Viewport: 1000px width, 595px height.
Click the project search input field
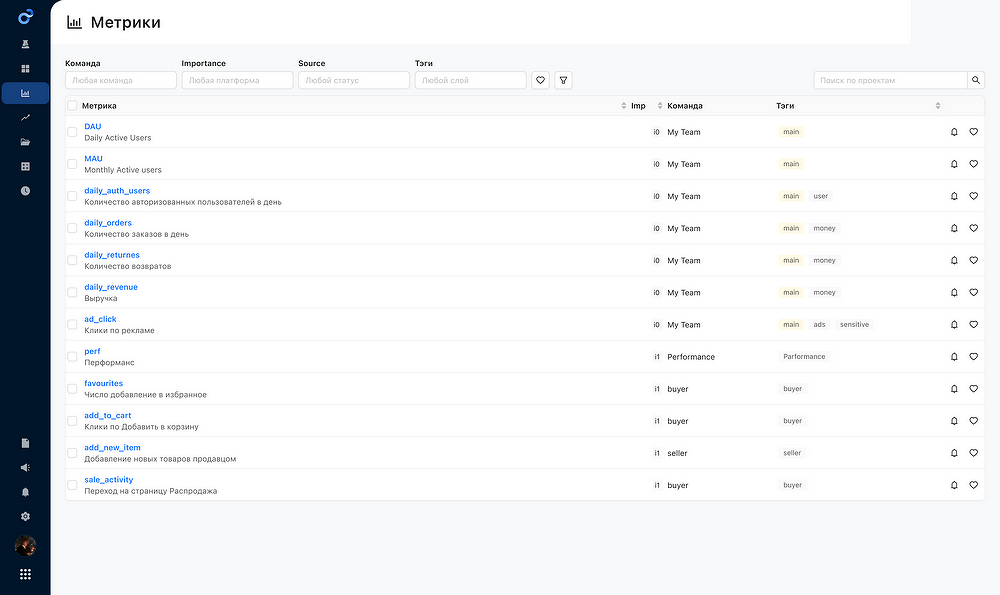click(889, 80)
